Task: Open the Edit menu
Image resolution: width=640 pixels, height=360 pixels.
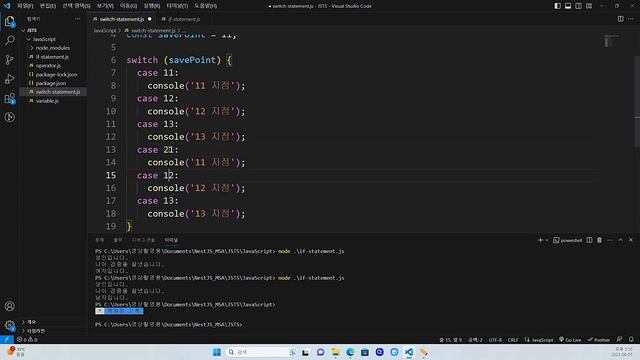Action: [x=48, y=6]
